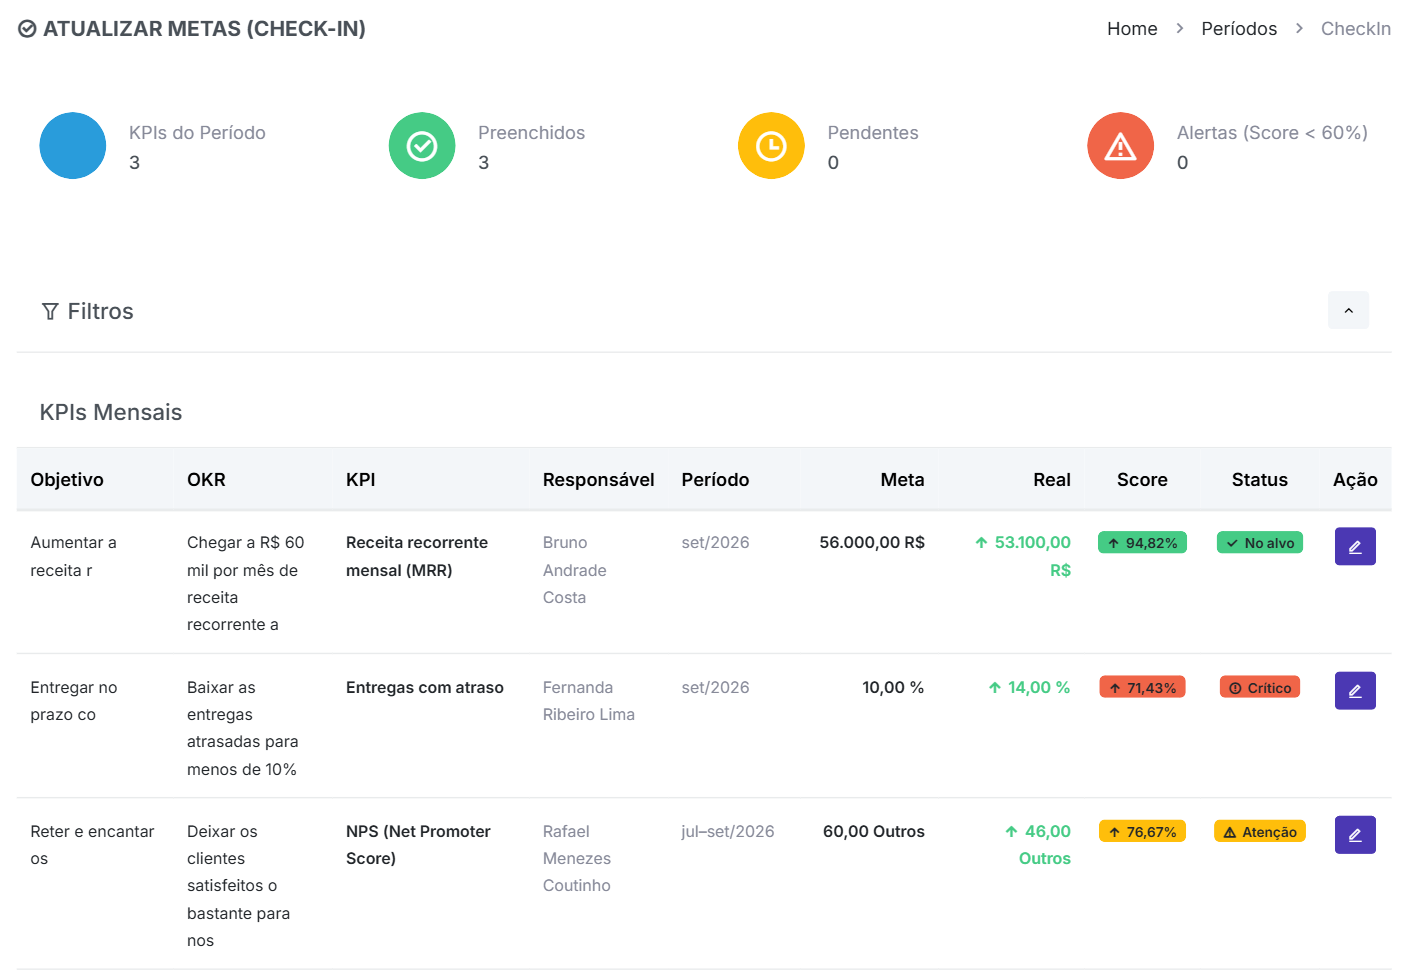Click the No alvo status badge
This screenshot has width=1408, height=971.
(1260, 542)
